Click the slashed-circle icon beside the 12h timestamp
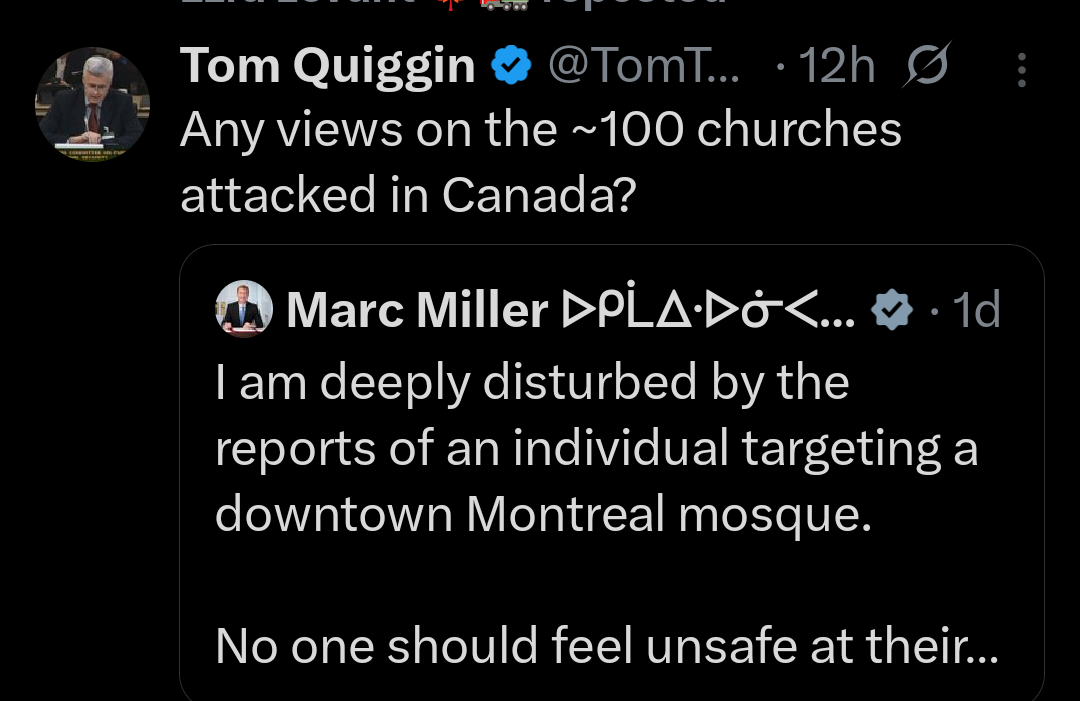Viewport: 1080px width, 701px height. [x=925, y=64]
